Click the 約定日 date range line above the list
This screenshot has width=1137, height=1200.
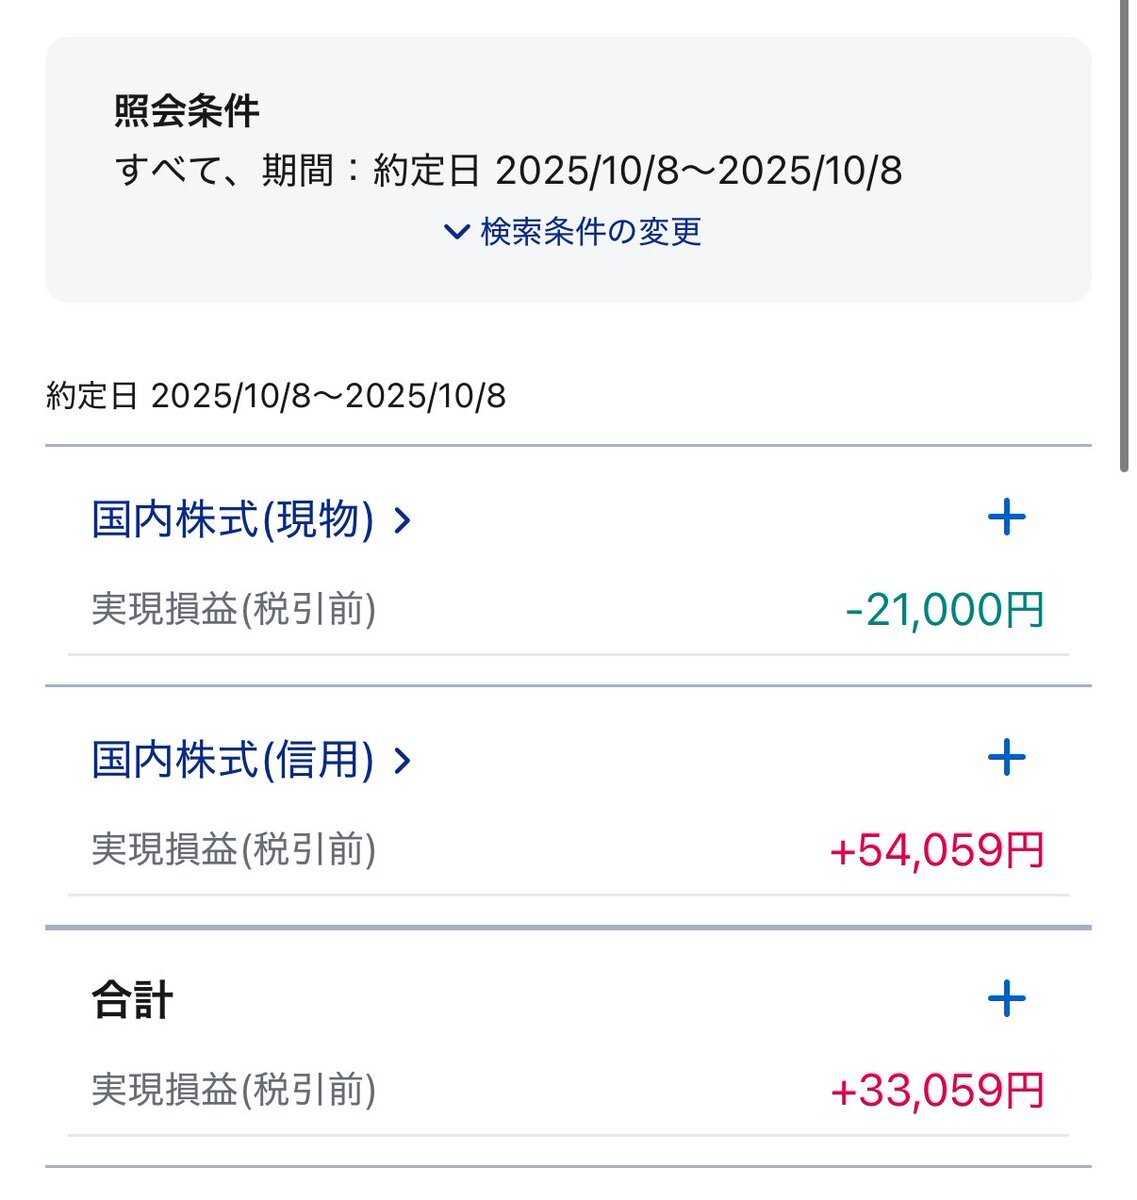coord(276,397)
